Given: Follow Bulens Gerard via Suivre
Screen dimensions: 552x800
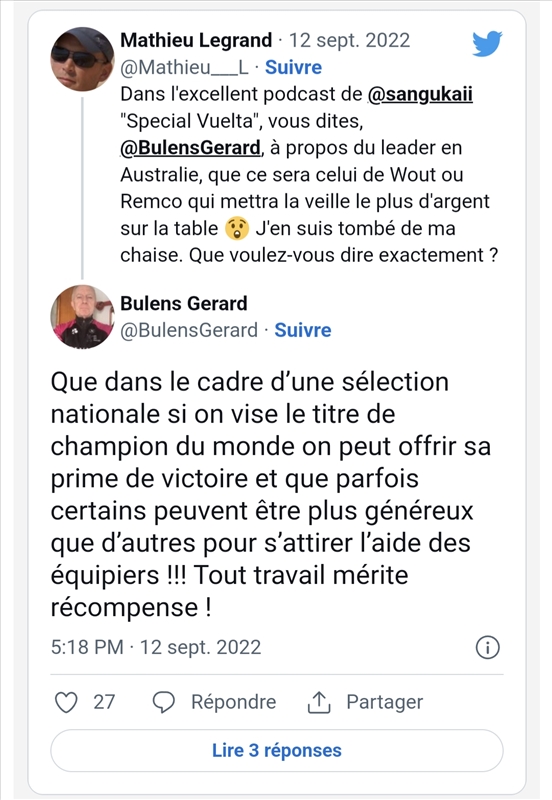Looking at the screenshot, I should [x=303, y=330].
